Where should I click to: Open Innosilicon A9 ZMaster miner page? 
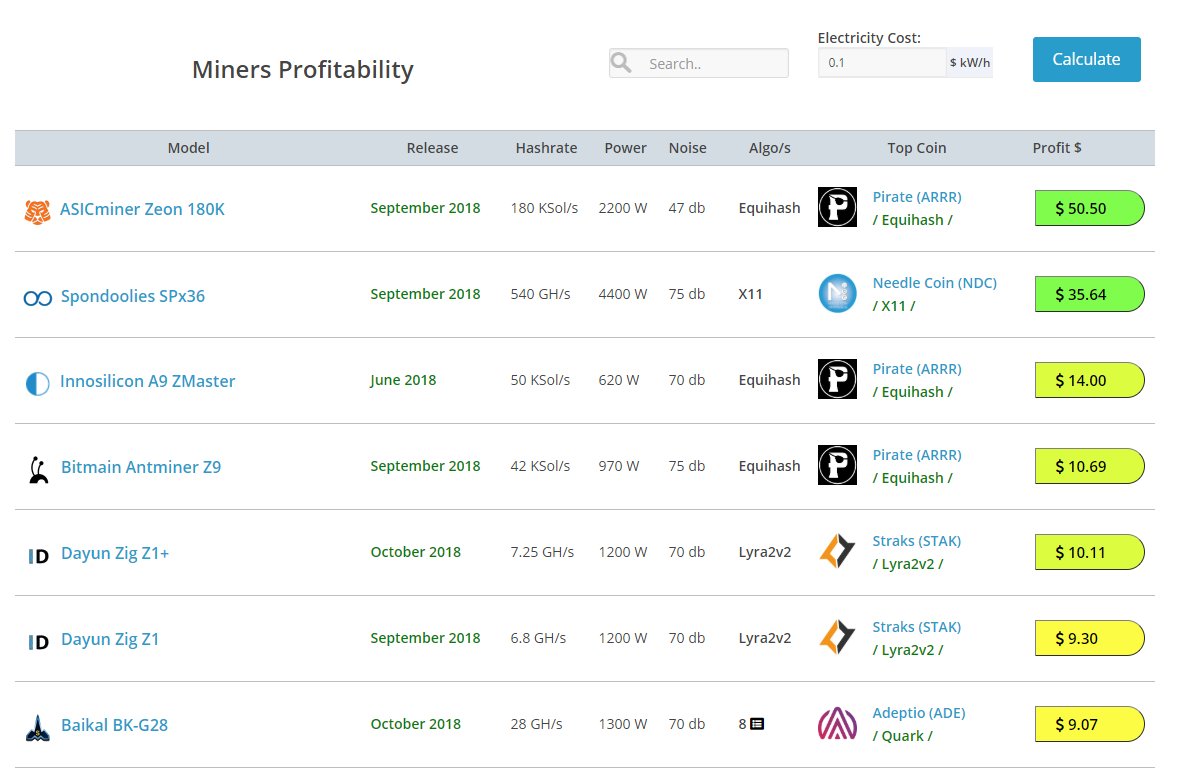click(x=147, y=381)
